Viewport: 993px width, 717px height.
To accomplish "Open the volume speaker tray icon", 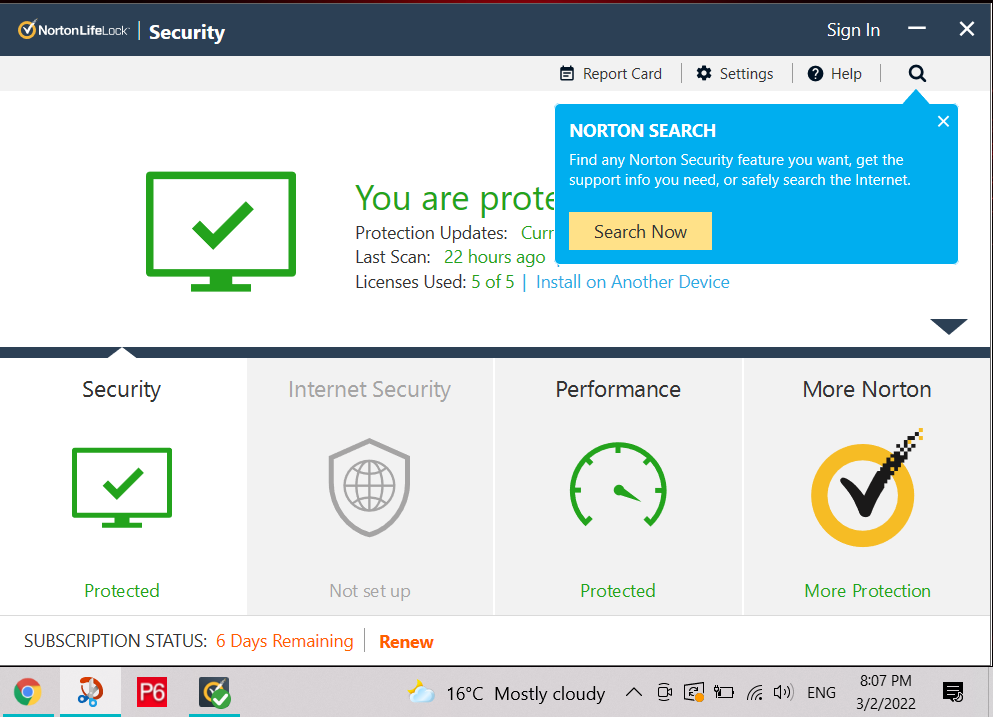I will (783, 692).
